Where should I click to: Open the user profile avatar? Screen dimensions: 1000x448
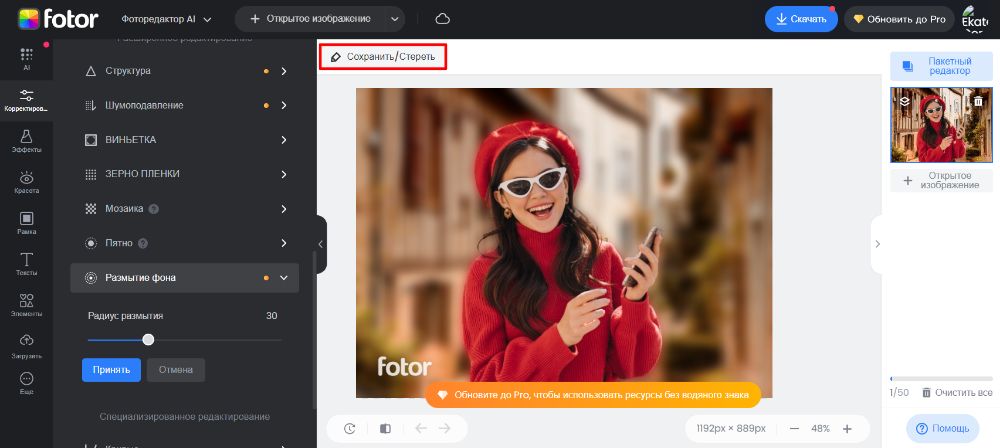pyautogui.click(x=974, y=19)
